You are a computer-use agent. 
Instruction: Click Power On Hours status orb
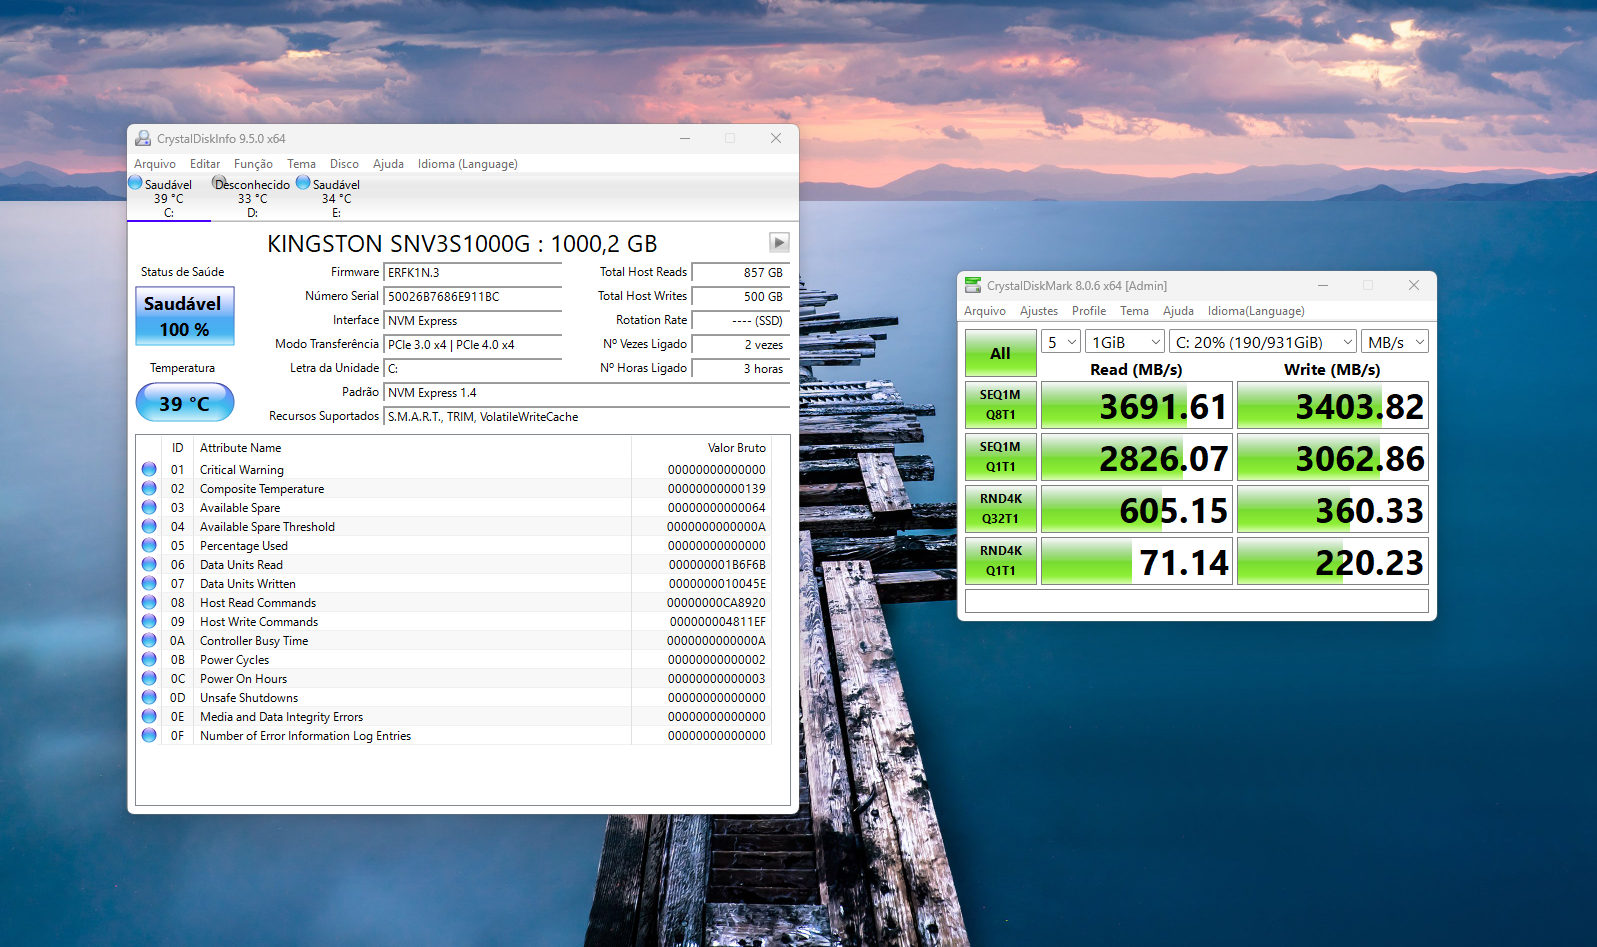click(x=149, y=678)
